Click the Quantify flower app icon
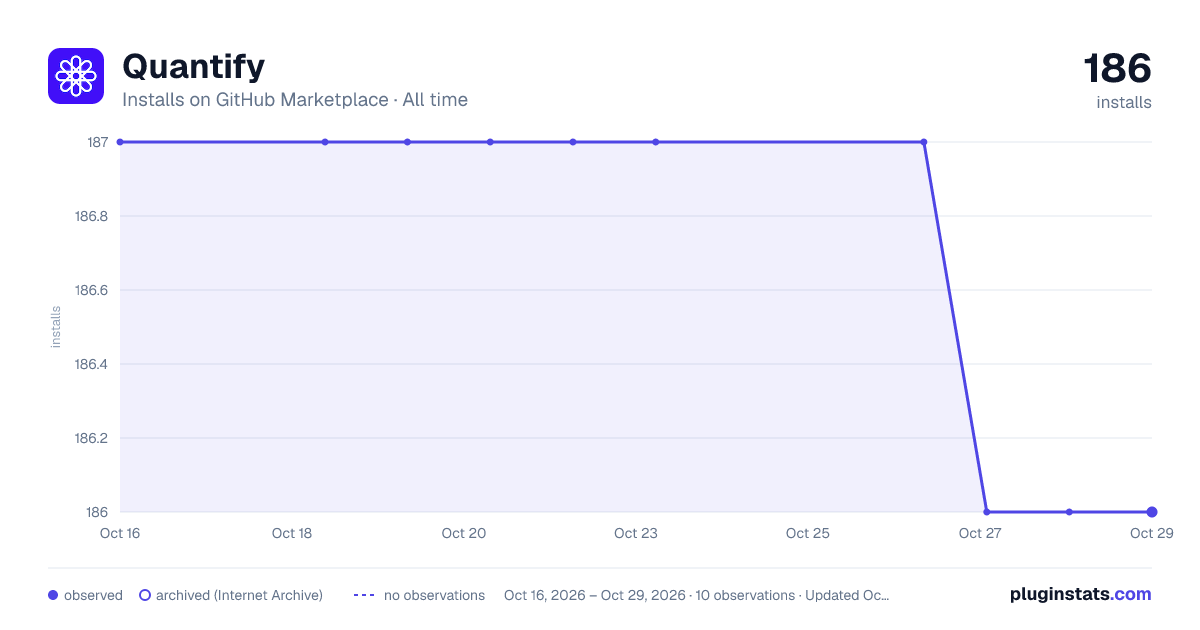This screenshot has height=630, width=1200. coord(76,76)
